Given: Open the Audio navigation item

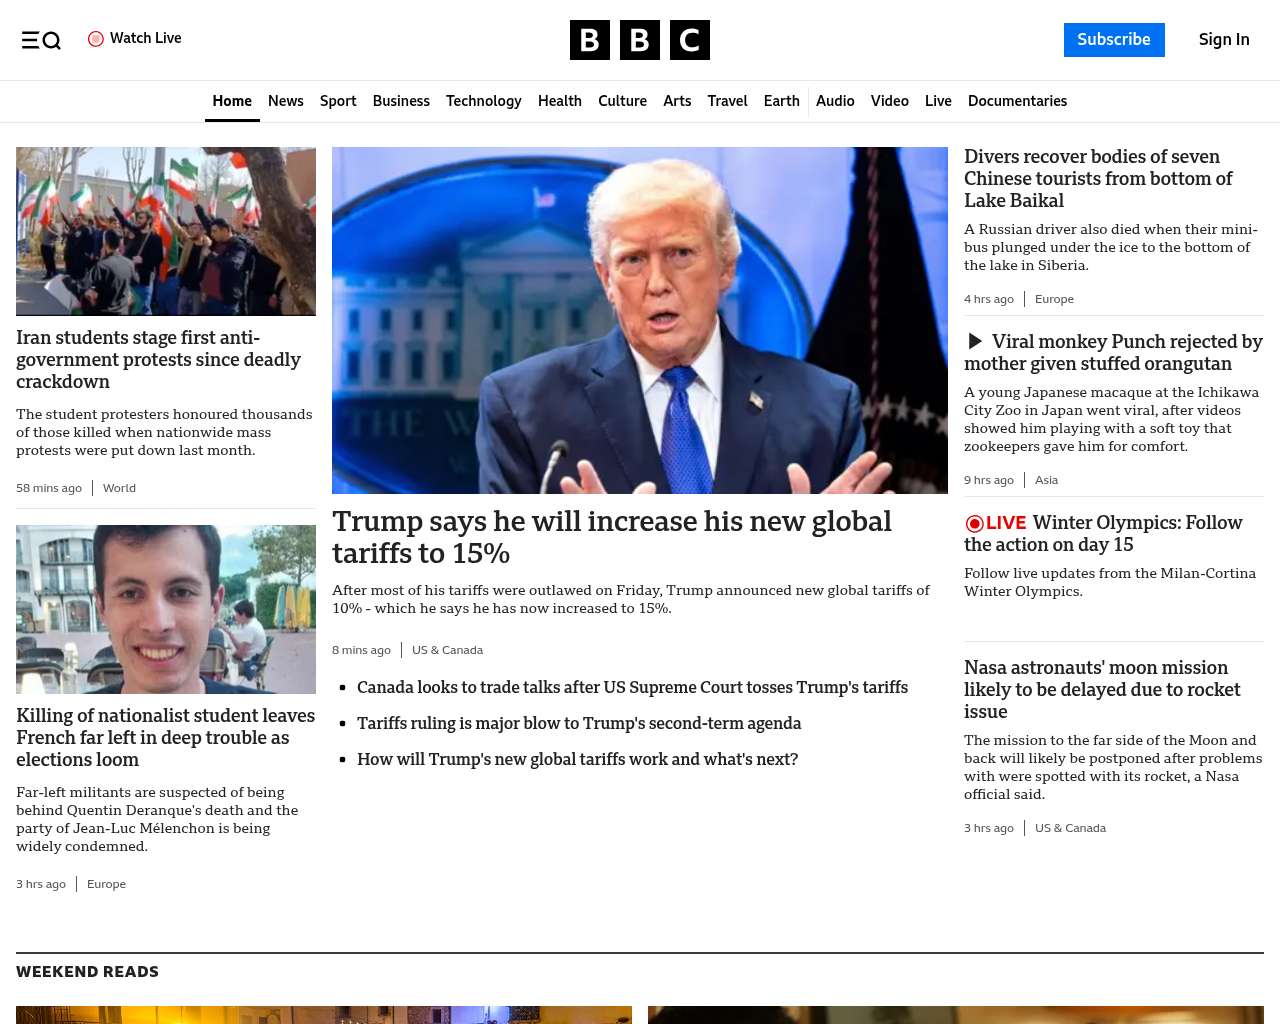Looking at the screenshot, I should [x=835, y=101].
